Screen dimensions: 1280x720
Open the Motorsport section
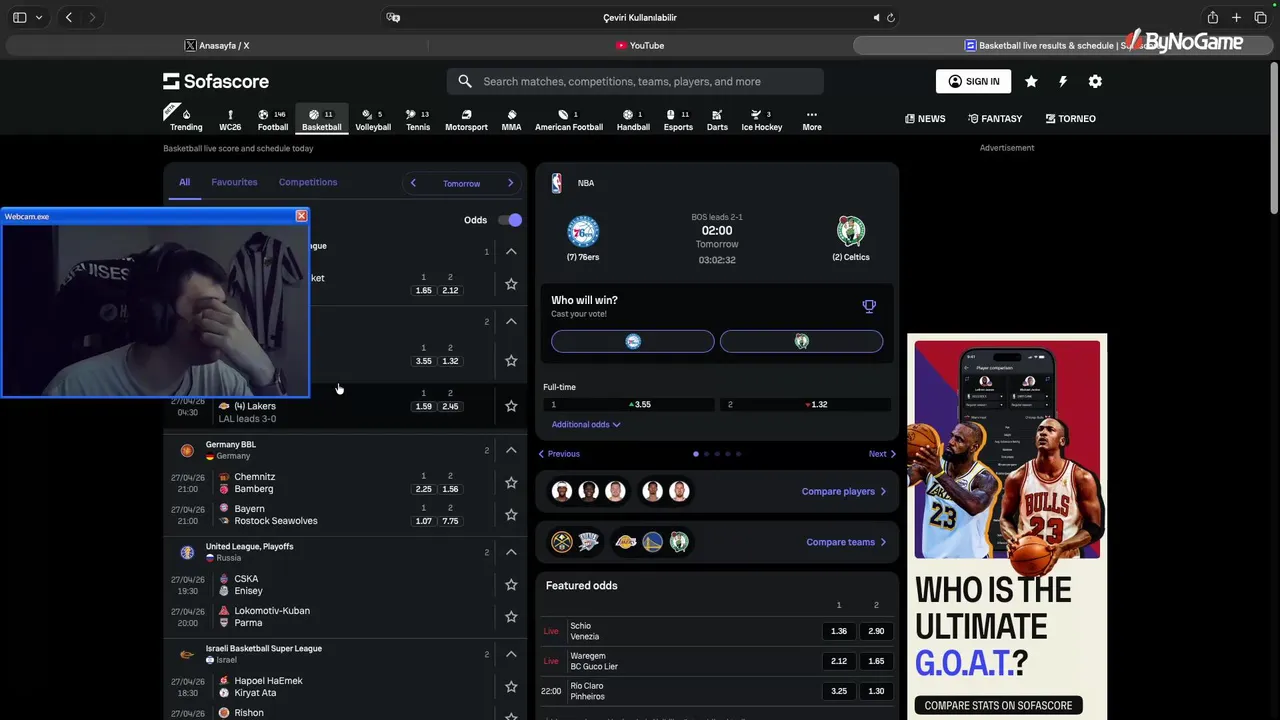tap(466, 120)
